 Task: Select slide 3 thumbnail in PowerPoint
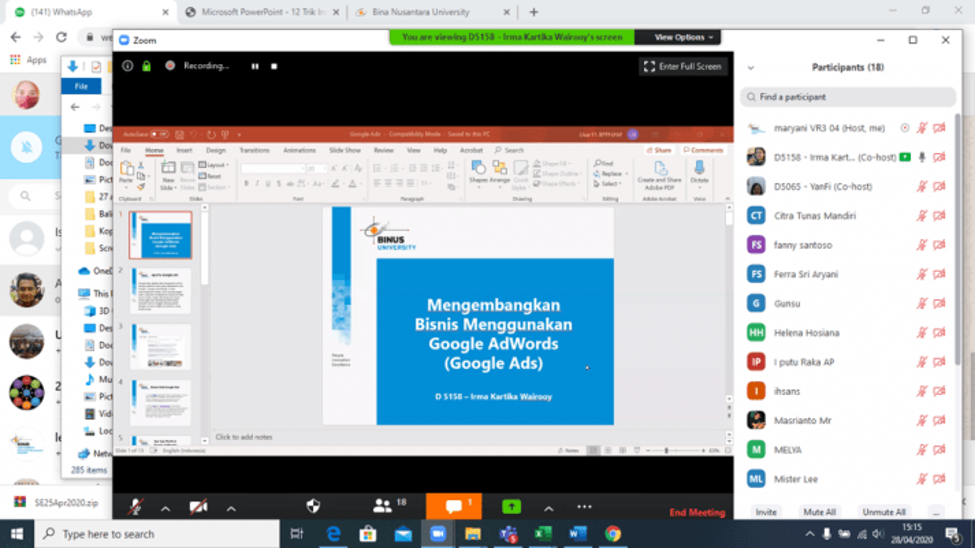click(160, 346)
